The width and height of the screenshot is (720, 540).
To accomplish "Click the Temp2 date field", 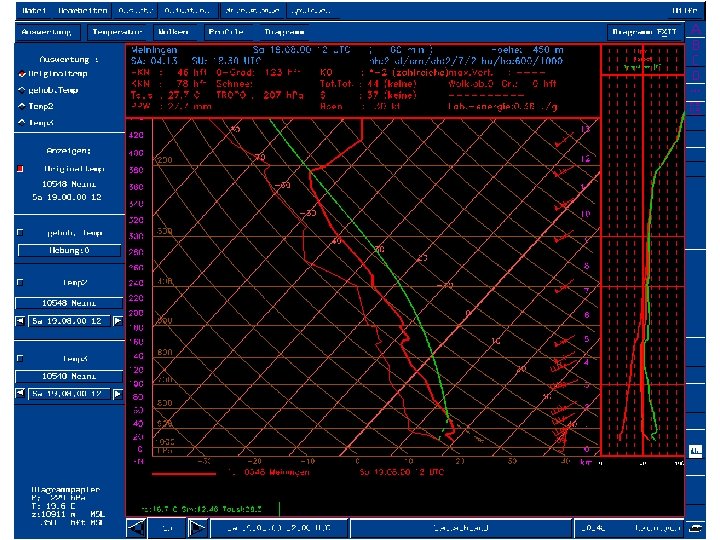I will pos(69,321).
